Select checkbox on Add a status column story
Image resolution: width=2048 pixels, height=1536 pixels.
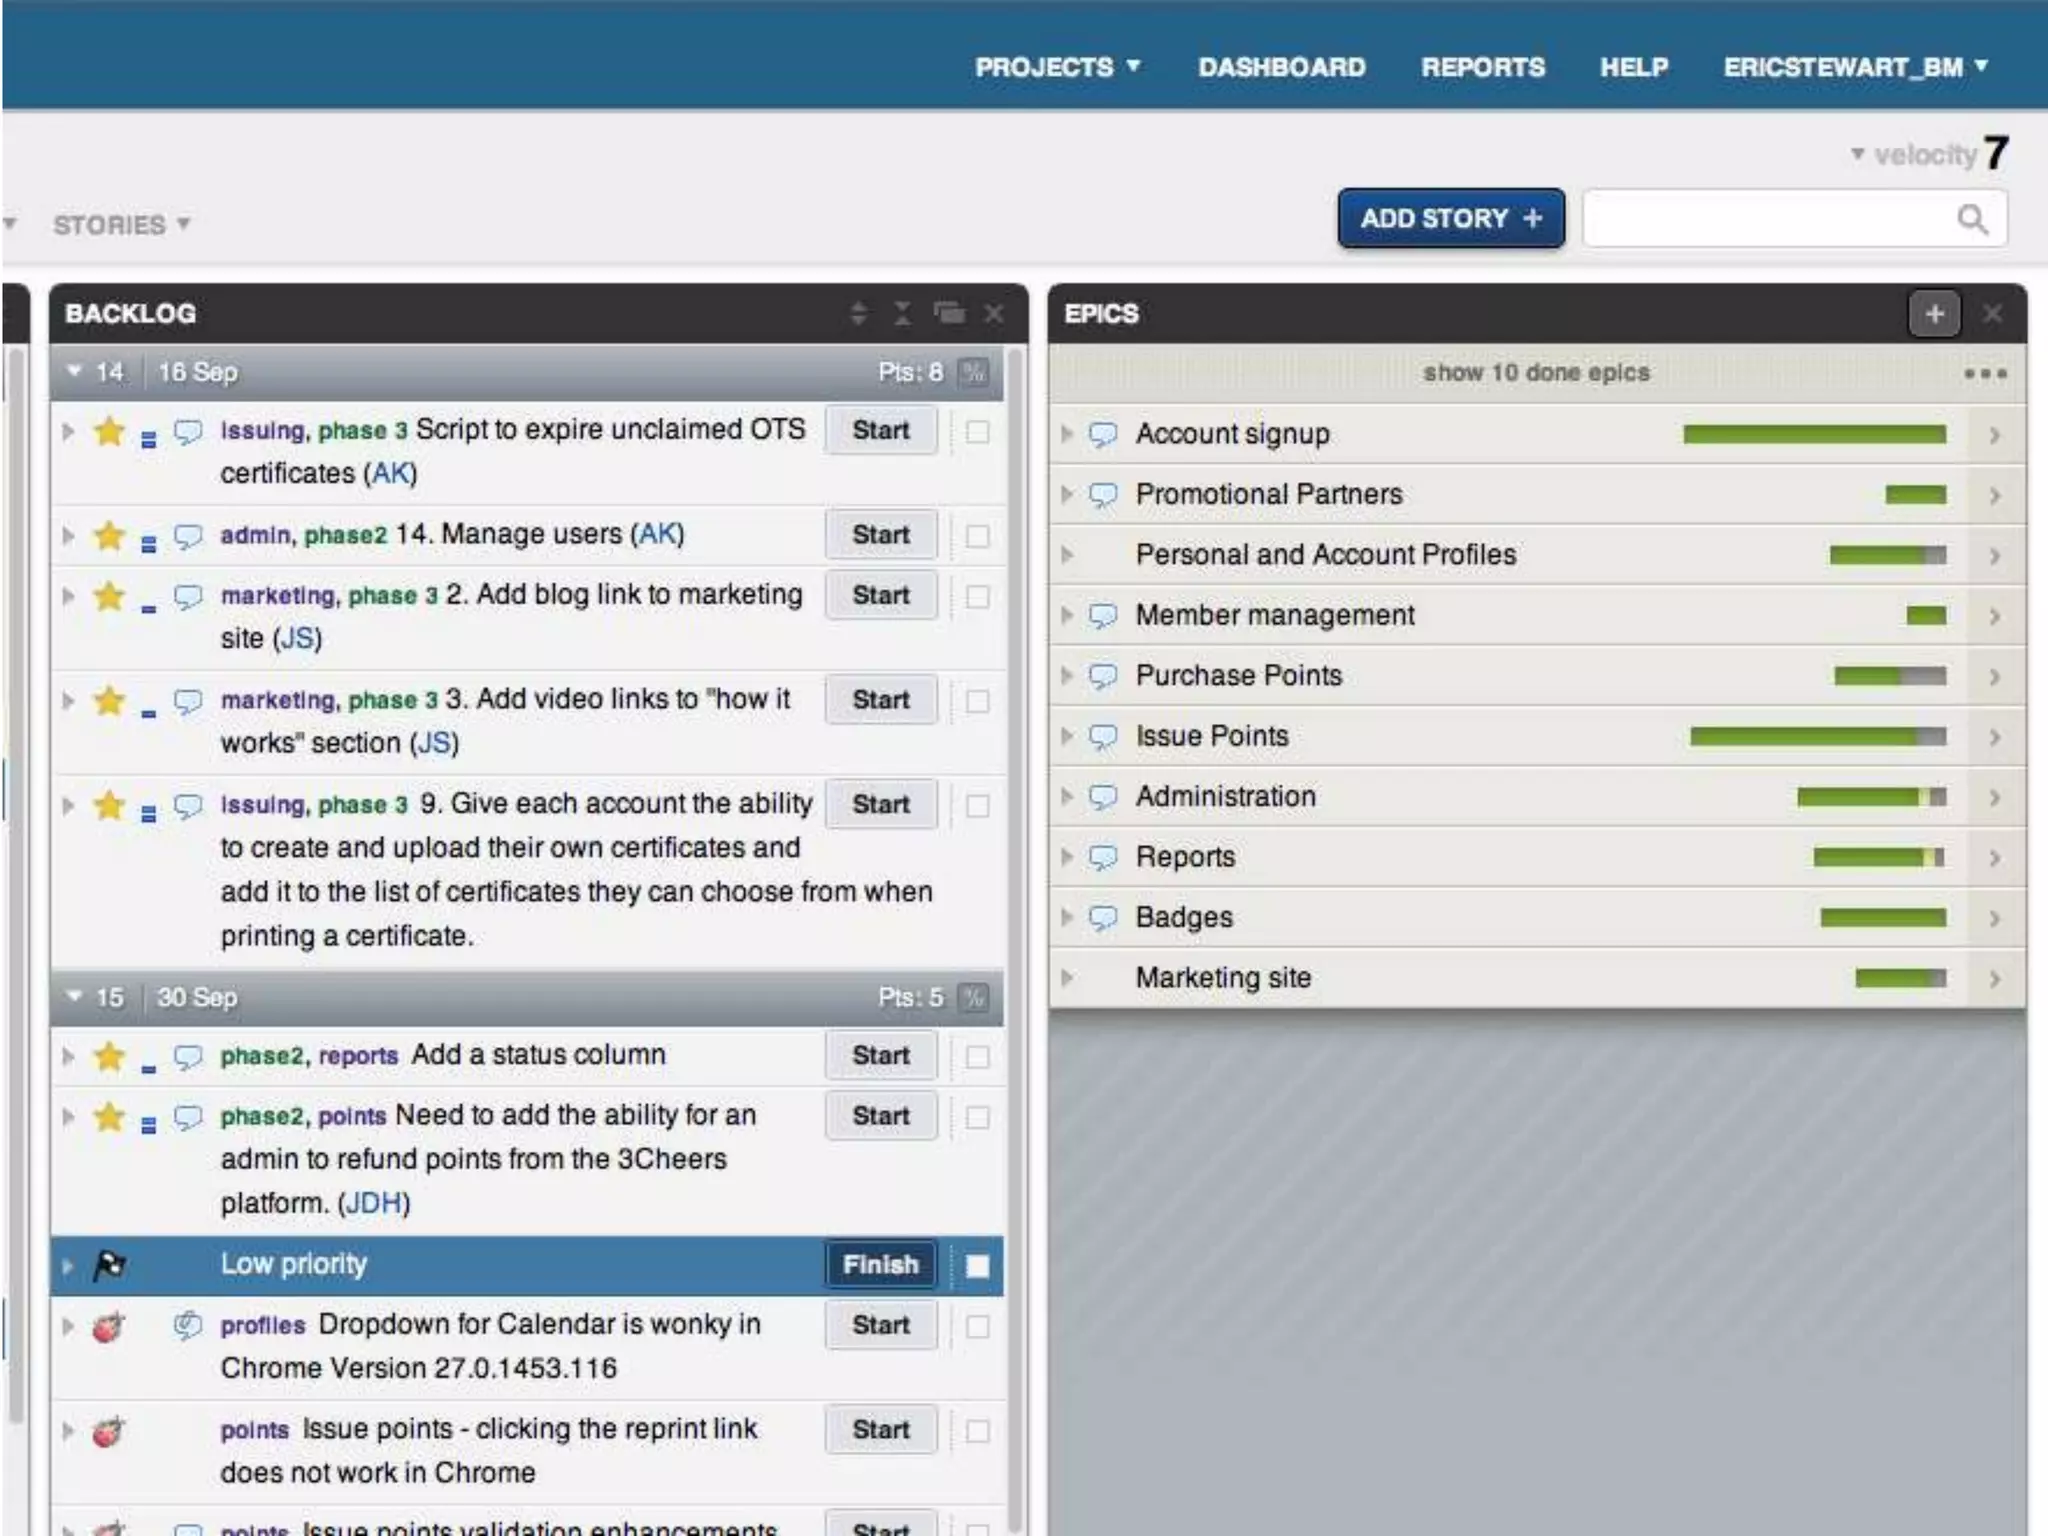click(x=977, y=1057)
